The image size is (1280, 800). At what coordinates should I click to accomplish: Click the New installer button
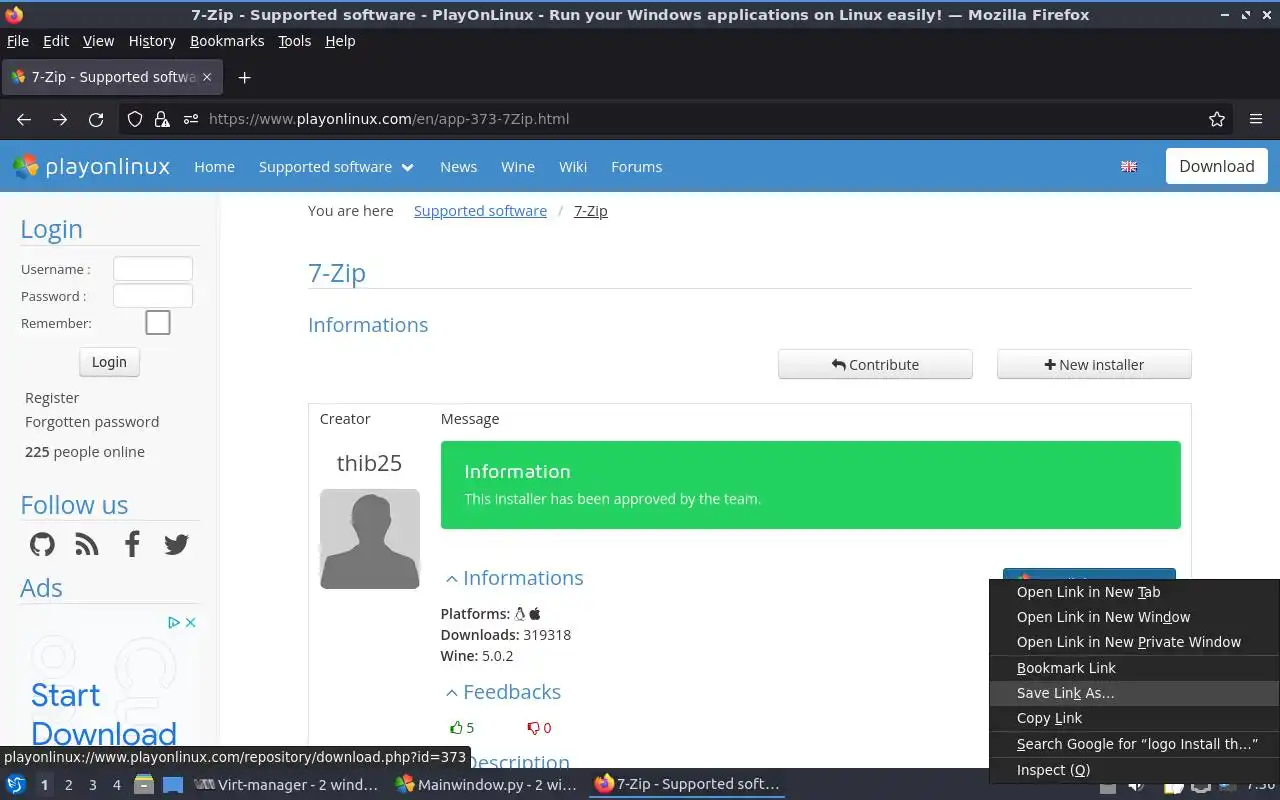[1094, 365]
